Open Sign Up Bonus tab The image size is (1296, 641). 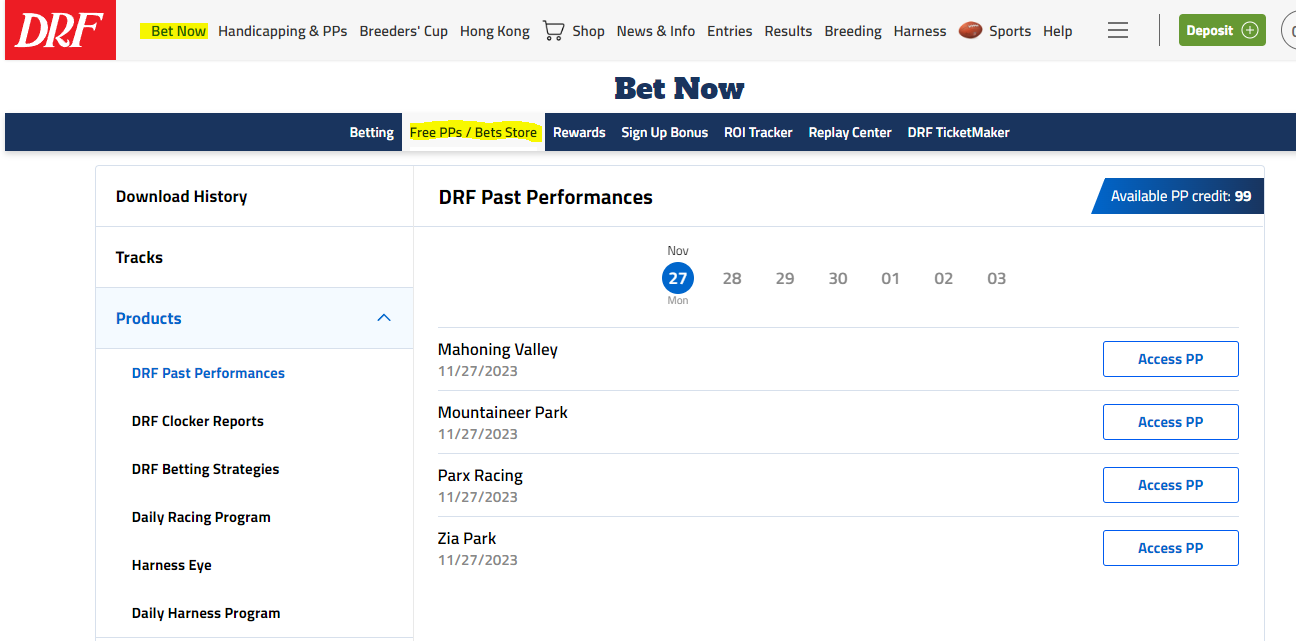coord(665,132)
